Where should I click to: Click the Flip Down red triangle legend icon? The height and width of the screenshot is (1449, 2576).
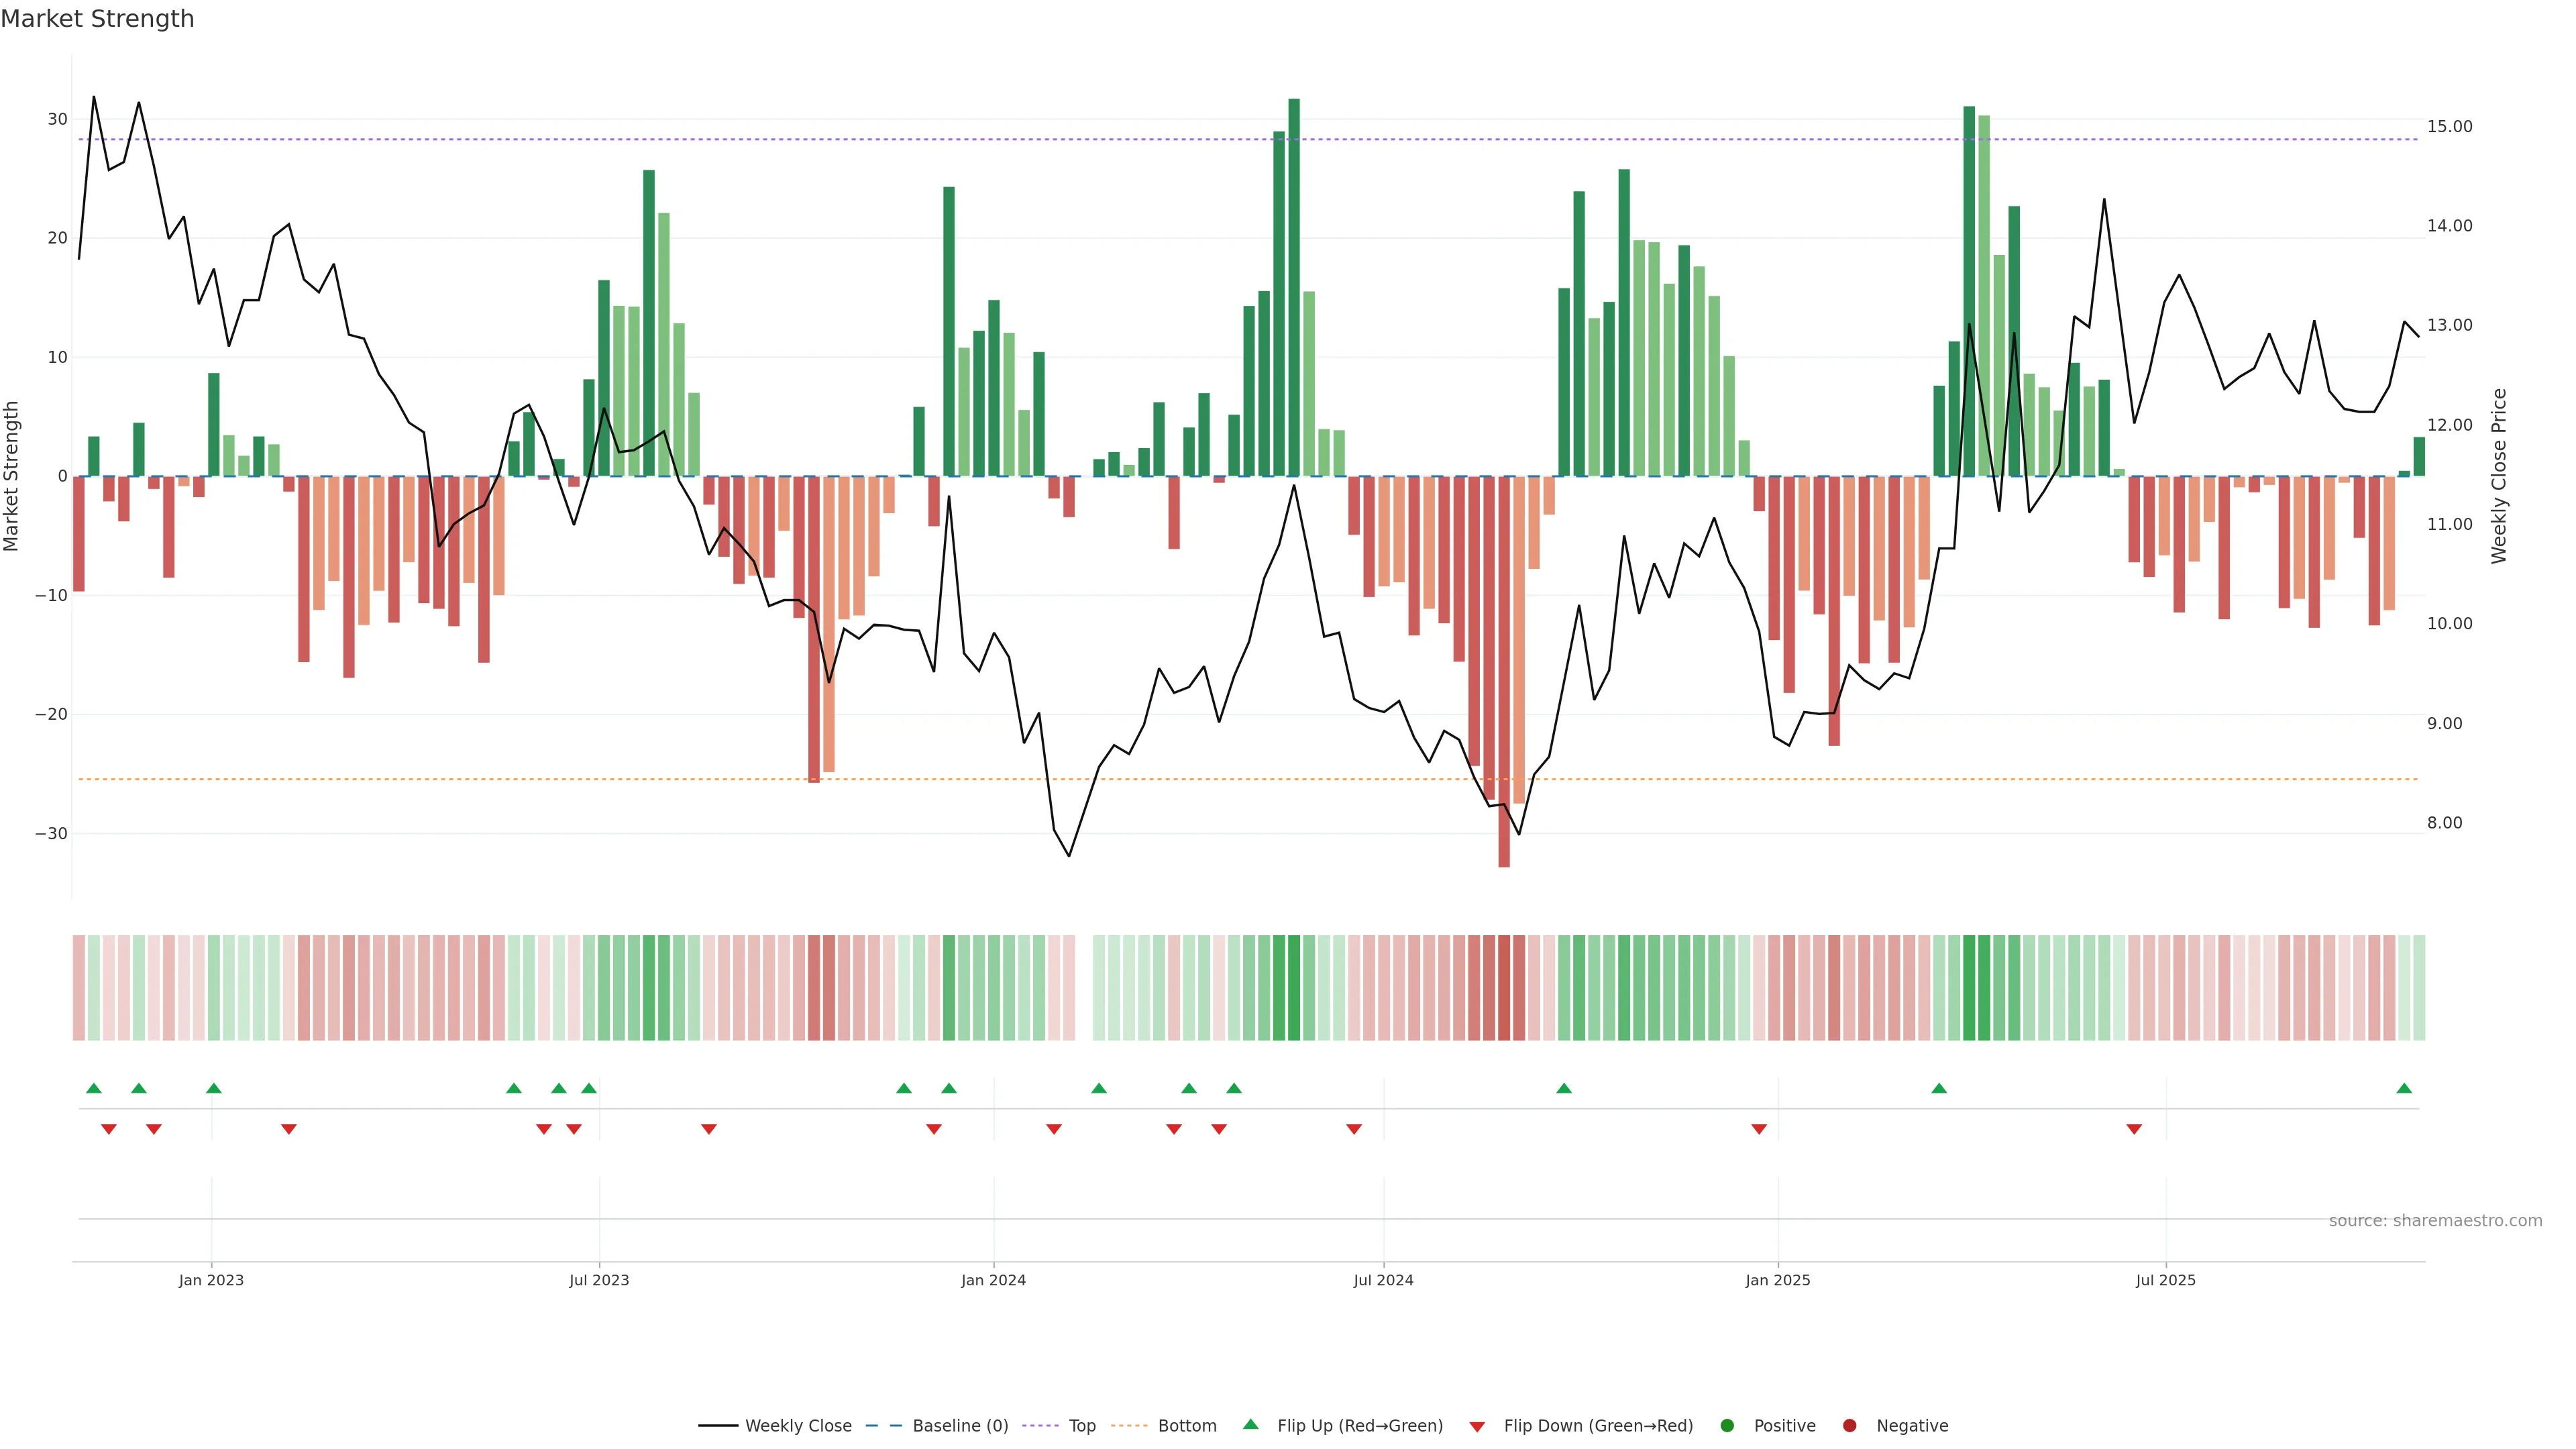tap(1477, 1427)
